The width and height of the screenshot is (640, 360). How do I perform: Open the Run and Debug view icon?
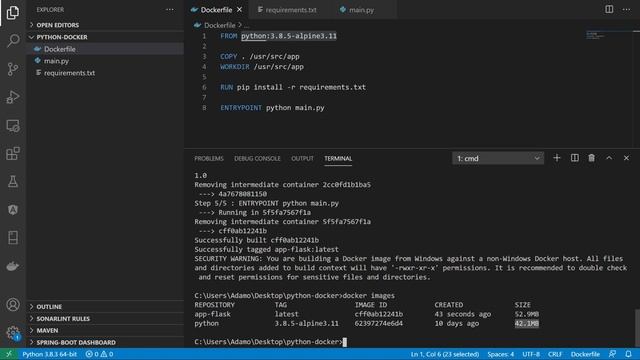click(x=13, y=97)
